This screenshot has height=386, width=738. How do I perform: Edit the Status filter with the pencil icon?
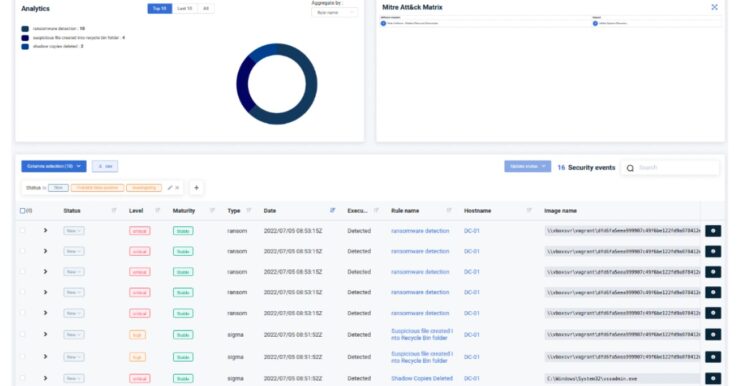170,188
